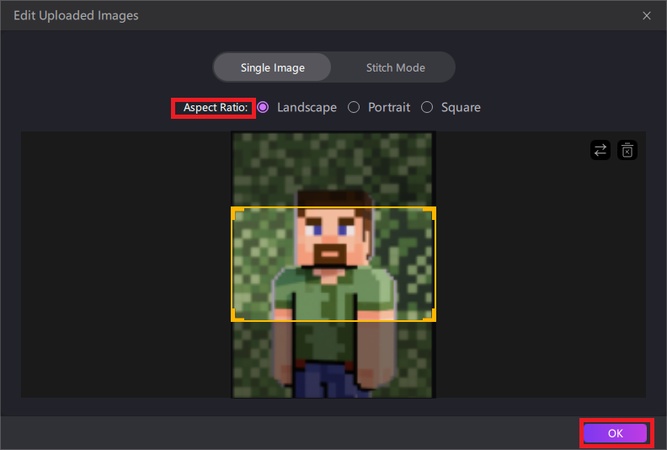The image size is (667, 450).
Task: Select the Landscape aspect ratio
Action: [x=263, y=107]
